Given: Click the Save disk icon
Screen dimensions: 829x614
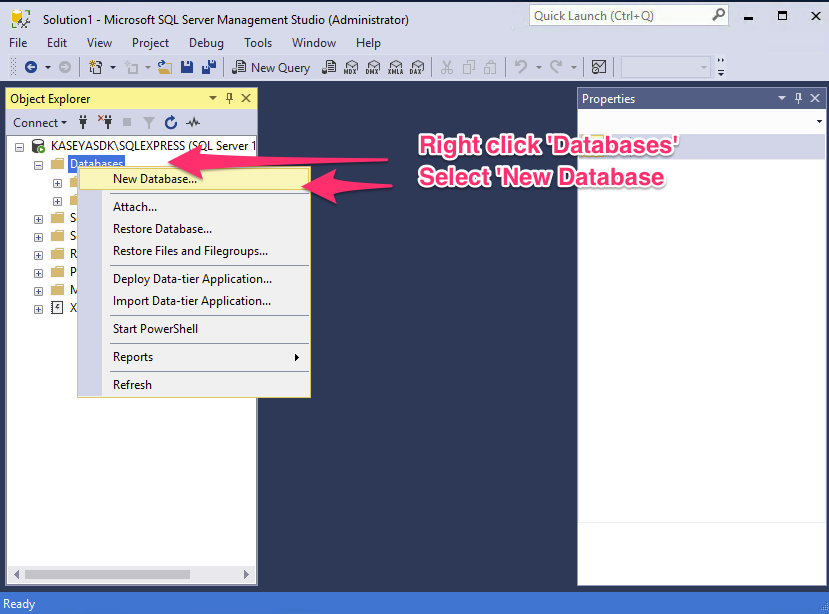Looking at the screenshot, I should [x=187, y=67].
